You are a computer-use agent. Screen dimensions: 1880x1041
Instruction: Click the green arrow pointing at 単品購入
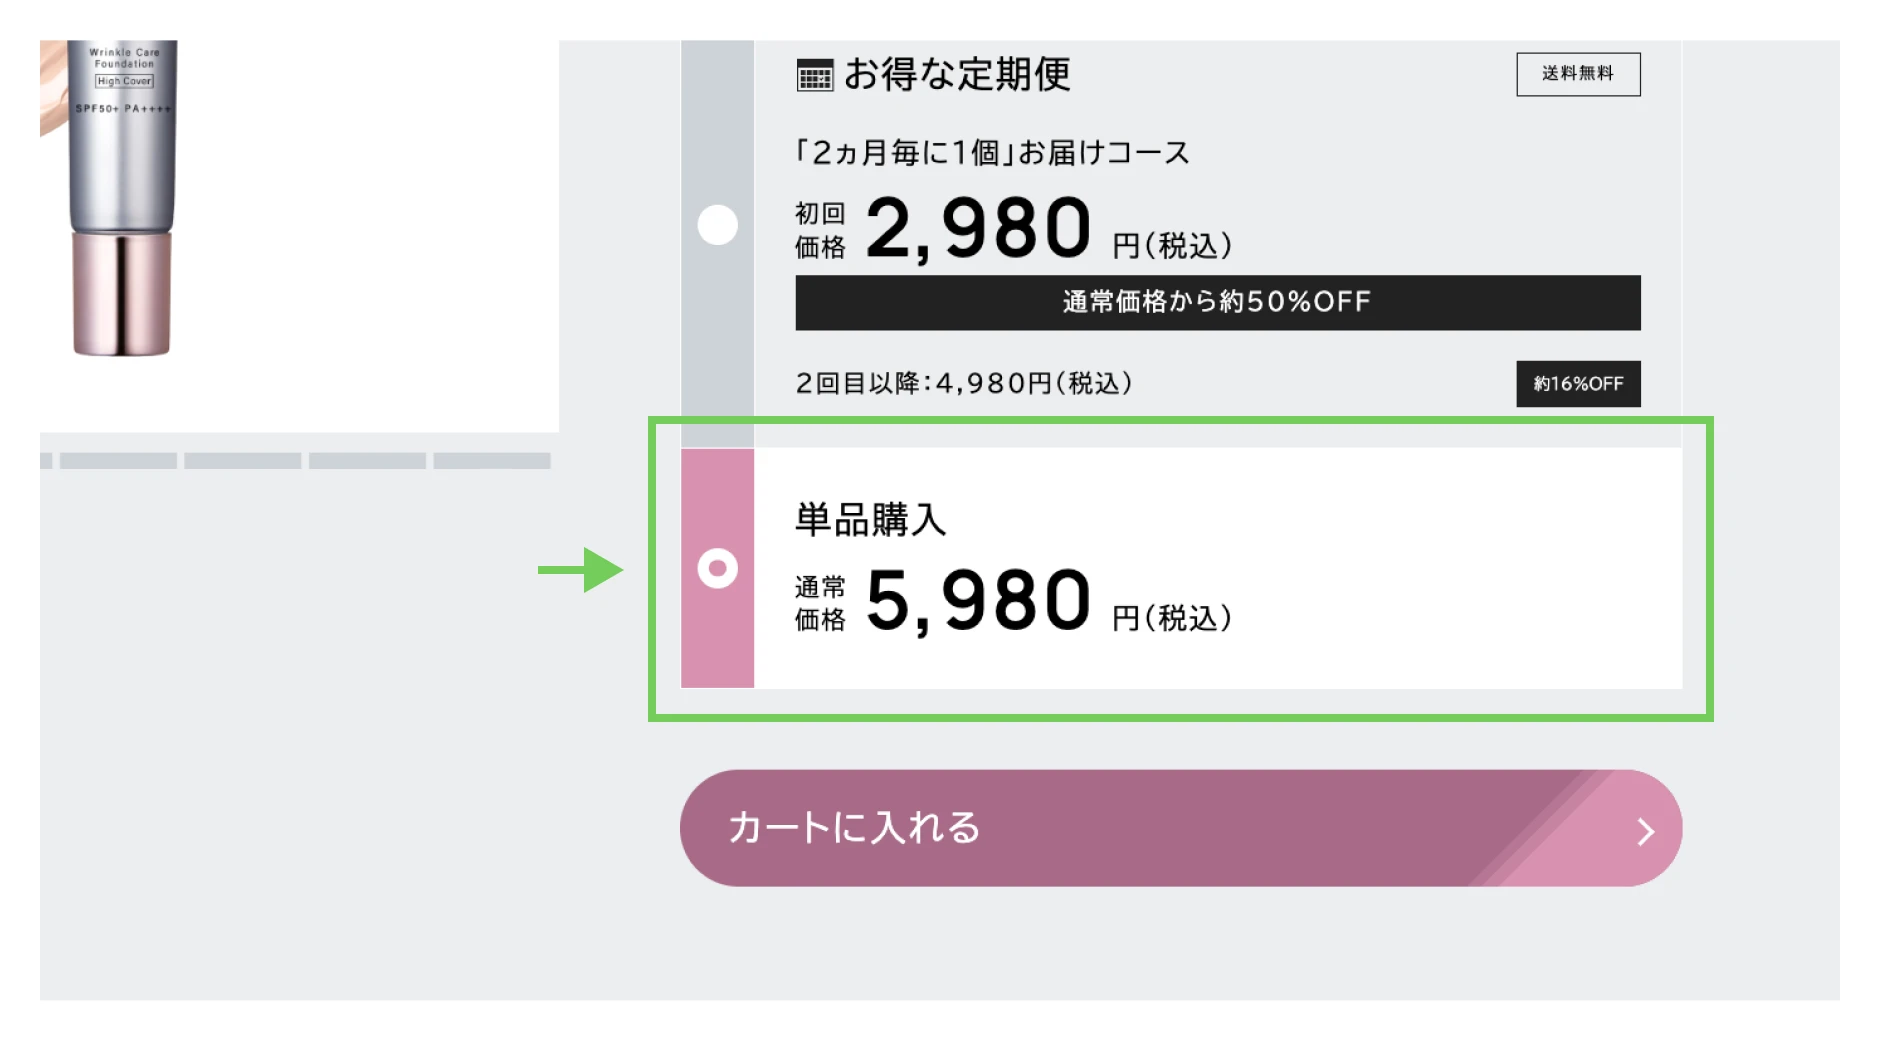(x=582, y=570)
